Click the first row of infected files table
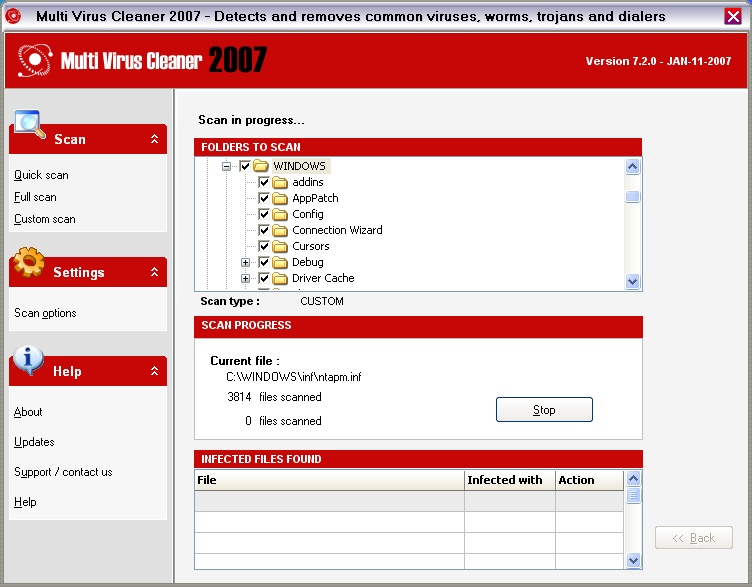 [x=409, y=501]
